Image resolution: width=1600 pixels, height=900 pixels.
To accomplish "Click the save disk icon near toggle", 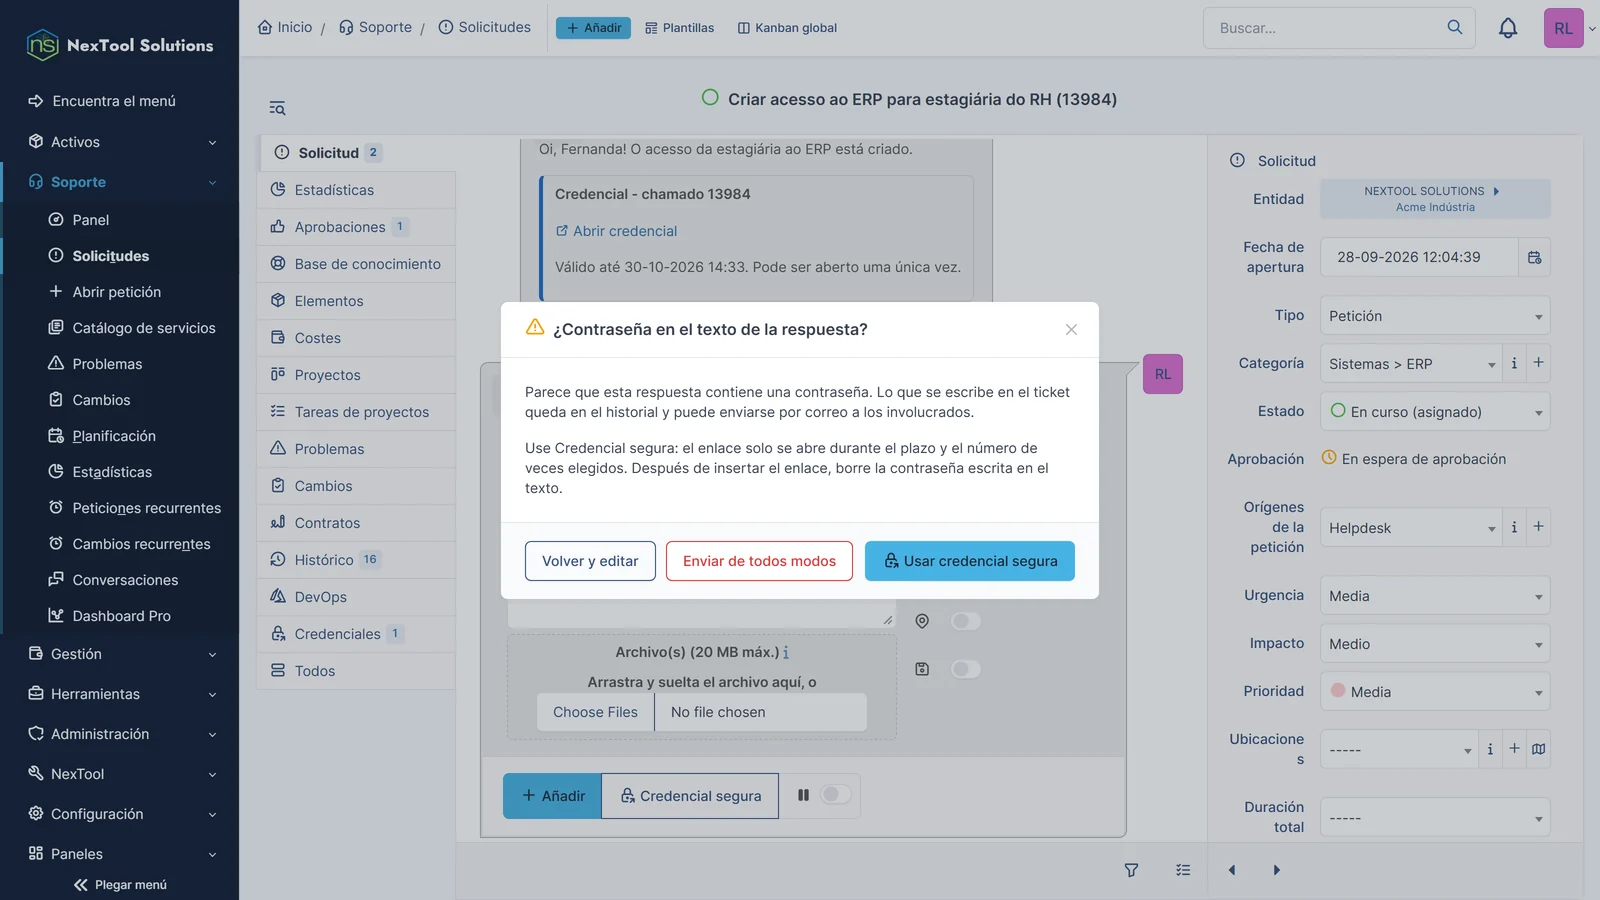I will [x=922, y=669].
